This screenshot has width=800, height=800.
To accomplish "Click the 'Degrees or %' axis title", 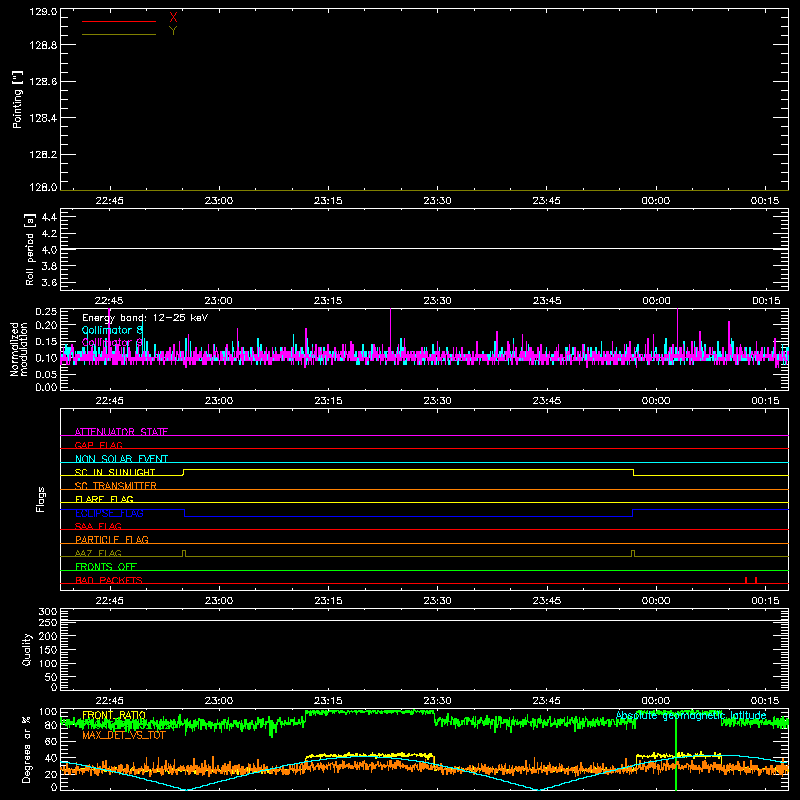I will click(x=26, y=749).
